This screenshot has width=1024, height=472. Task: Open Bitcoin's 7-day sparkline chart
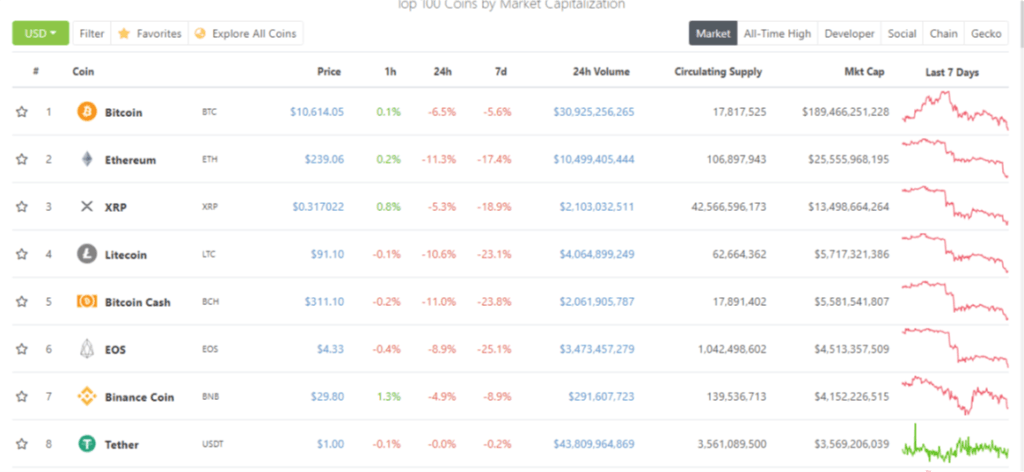(x=955, y=110)
